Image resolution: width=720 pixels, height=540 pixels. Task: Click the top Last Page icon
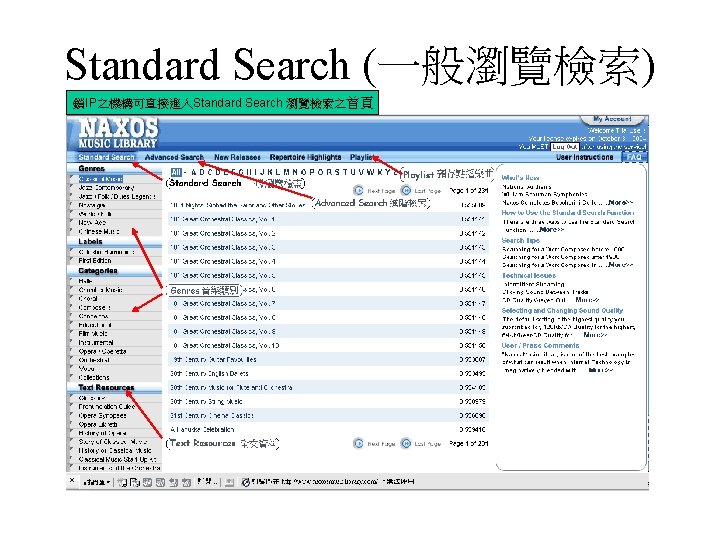click(x=406, y=190)
